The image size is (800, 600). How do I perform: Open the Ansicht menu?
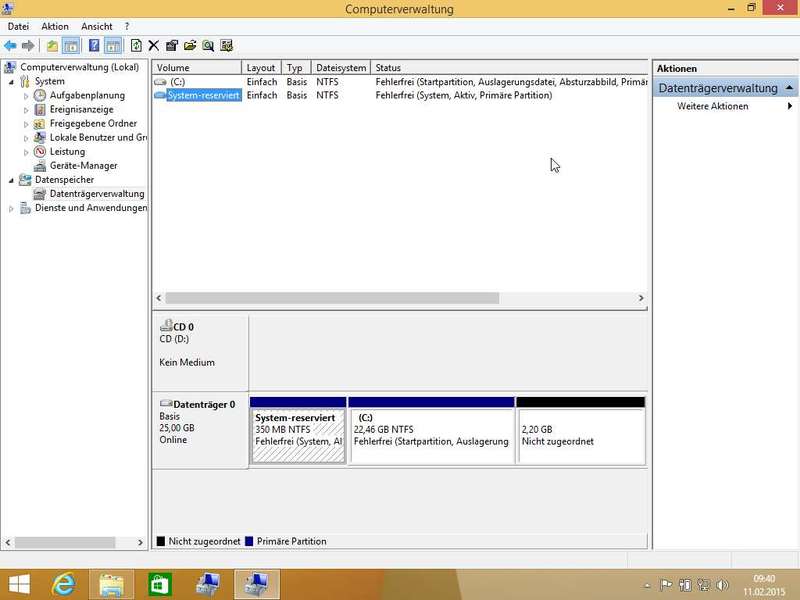(97, 26)
